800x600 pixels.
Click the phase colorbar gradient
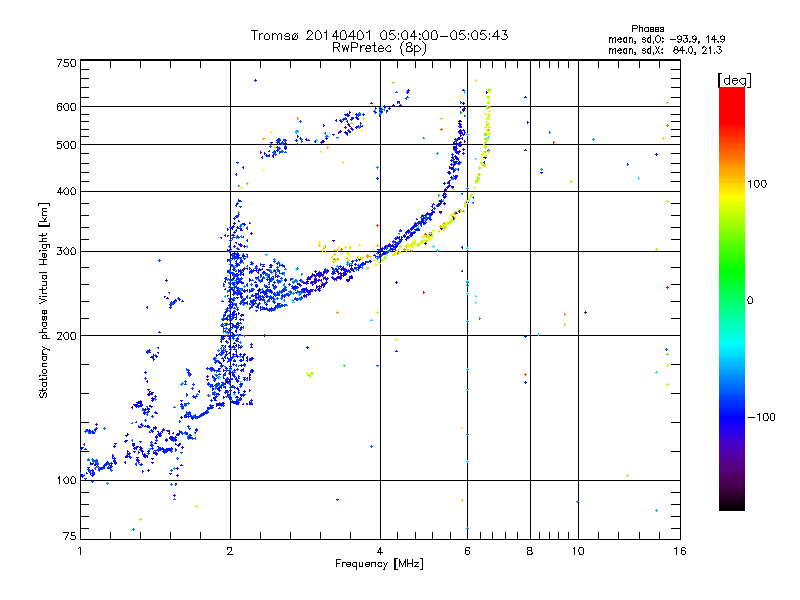[732, 298]
